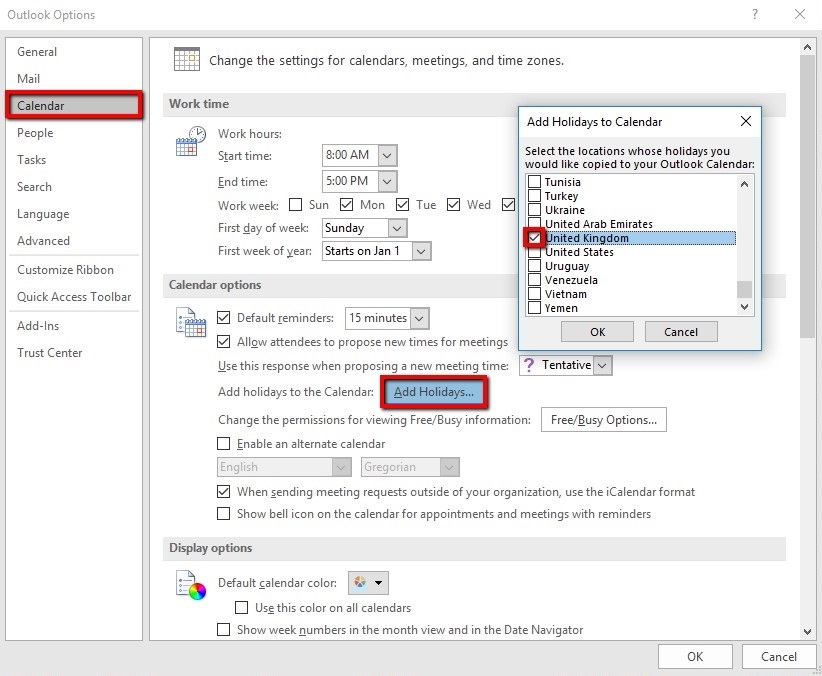Select the Mail category in sidebar
The height and width of the screenshot is (676, 822).
[29, 79]
